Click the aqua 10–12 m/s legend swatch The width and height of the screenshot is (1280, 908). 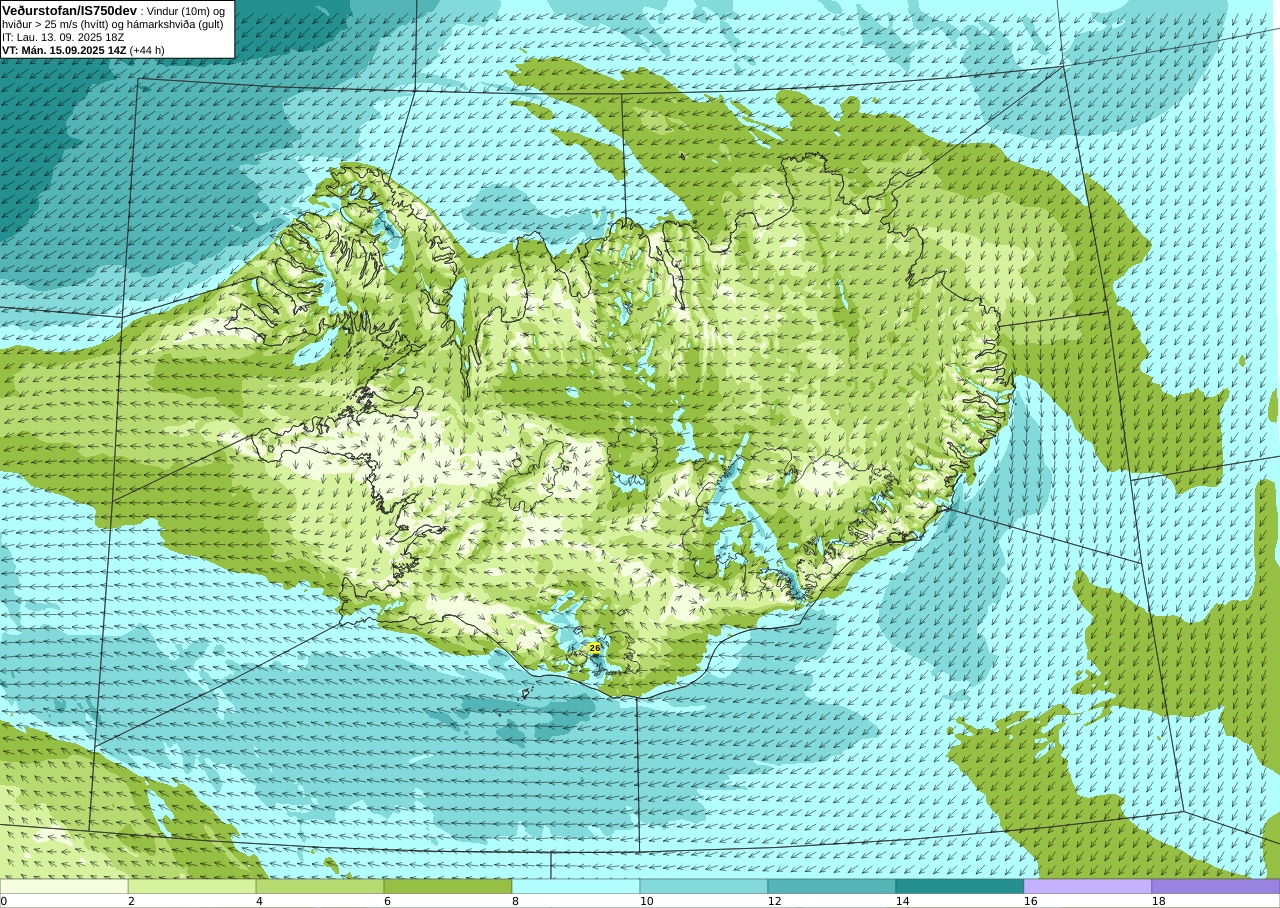tap(704, 886)
